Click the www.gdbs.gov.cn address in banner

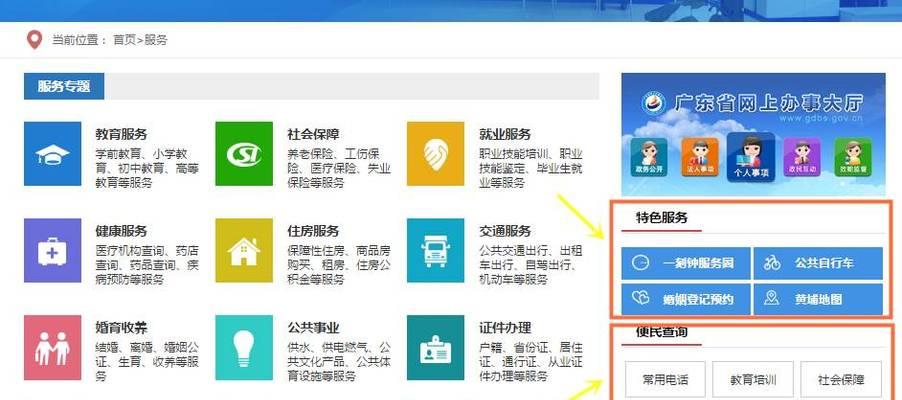[x=822, y=119]
